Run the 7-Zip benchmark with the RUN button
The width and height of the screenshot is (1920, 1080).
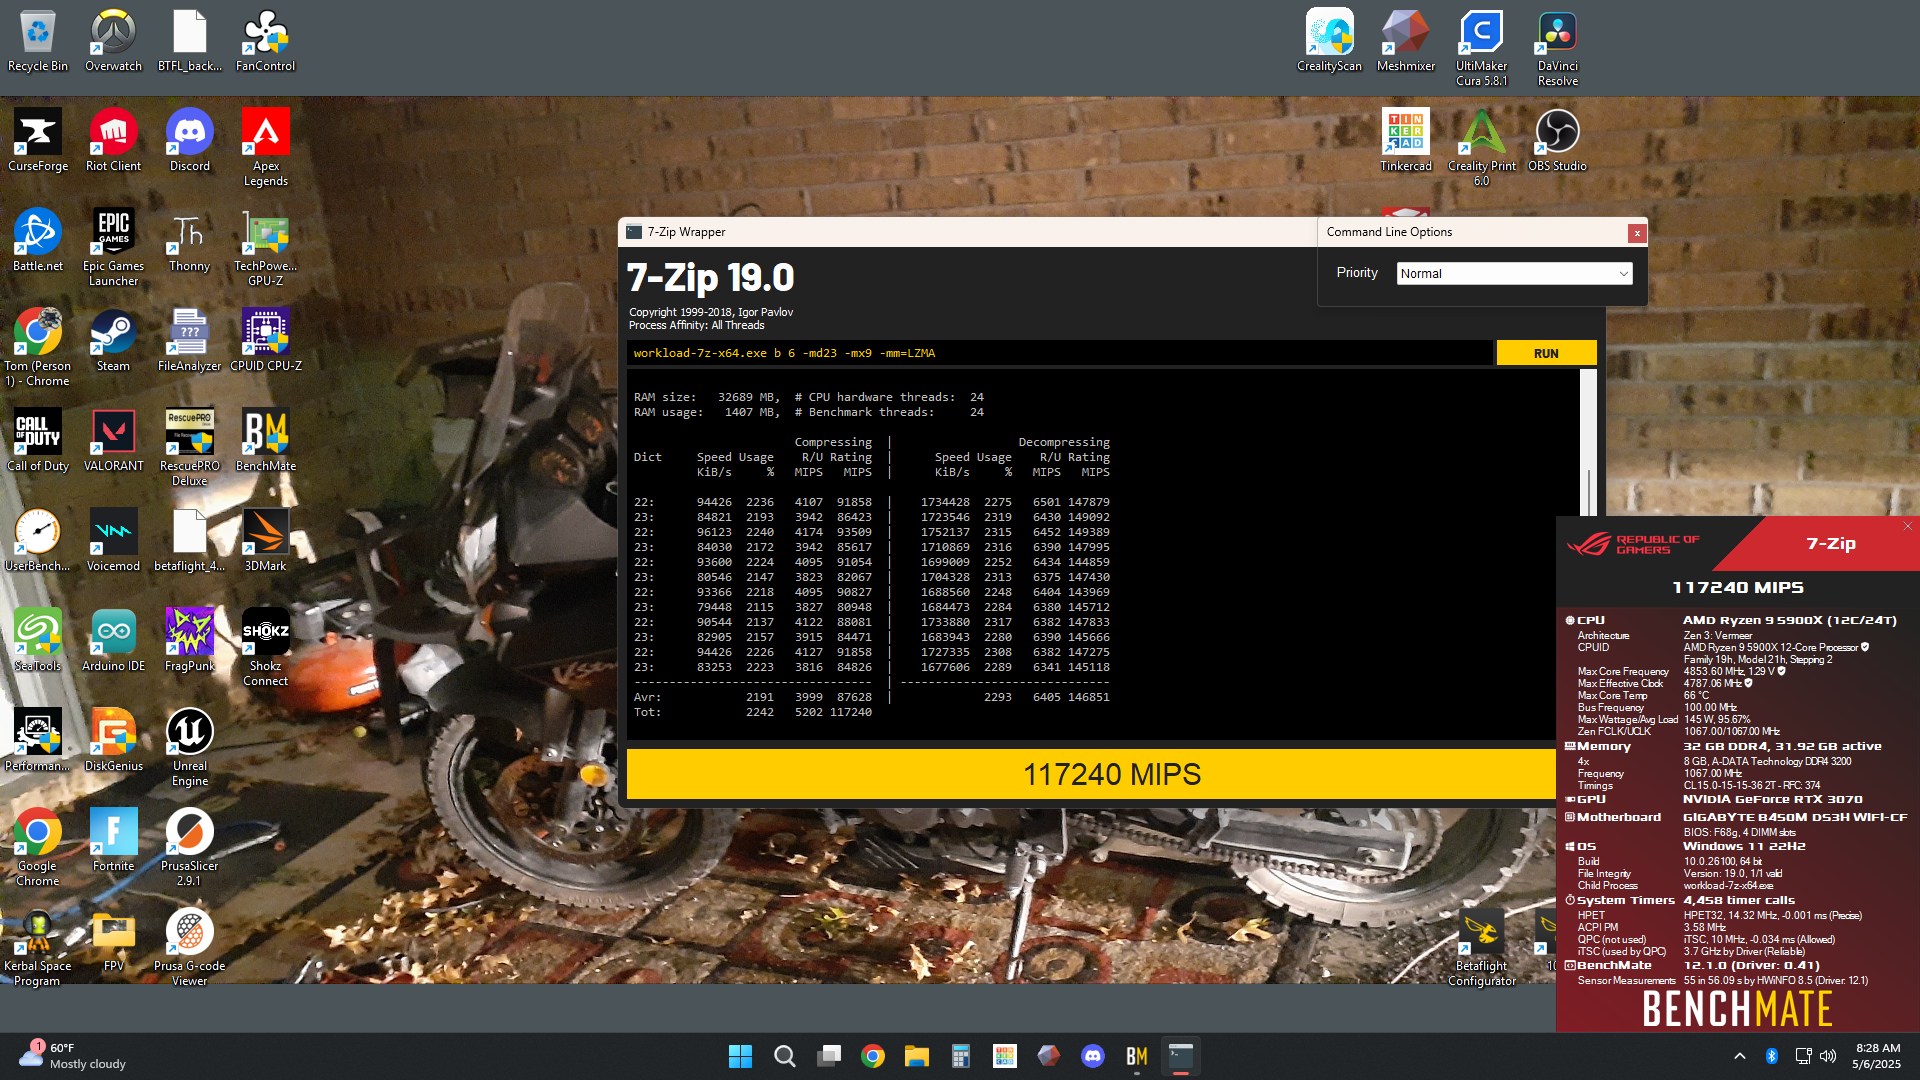point(1546,353)
